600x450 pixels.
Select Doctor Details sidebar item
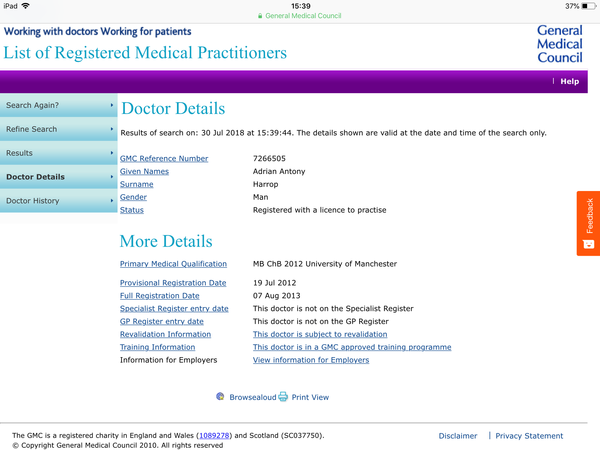coord(59,177)
